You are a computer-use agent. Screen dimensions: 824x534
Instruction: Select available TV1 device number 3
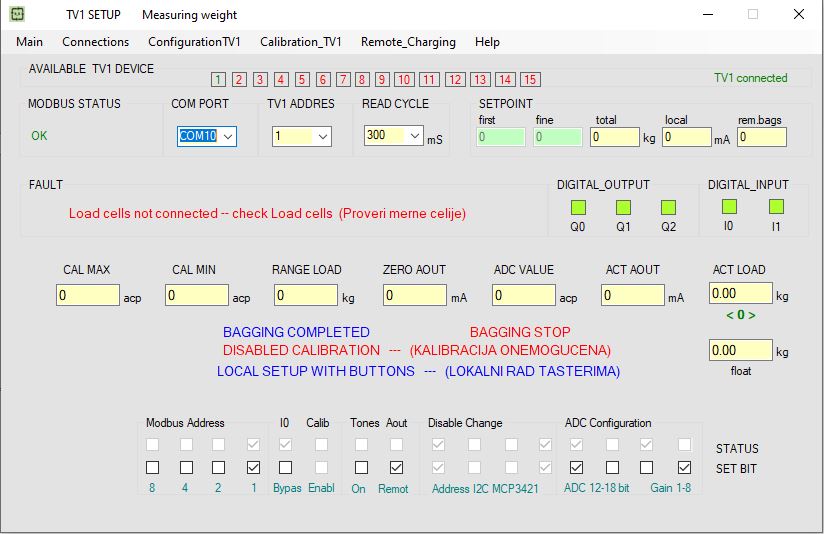(x=260, y=79)
